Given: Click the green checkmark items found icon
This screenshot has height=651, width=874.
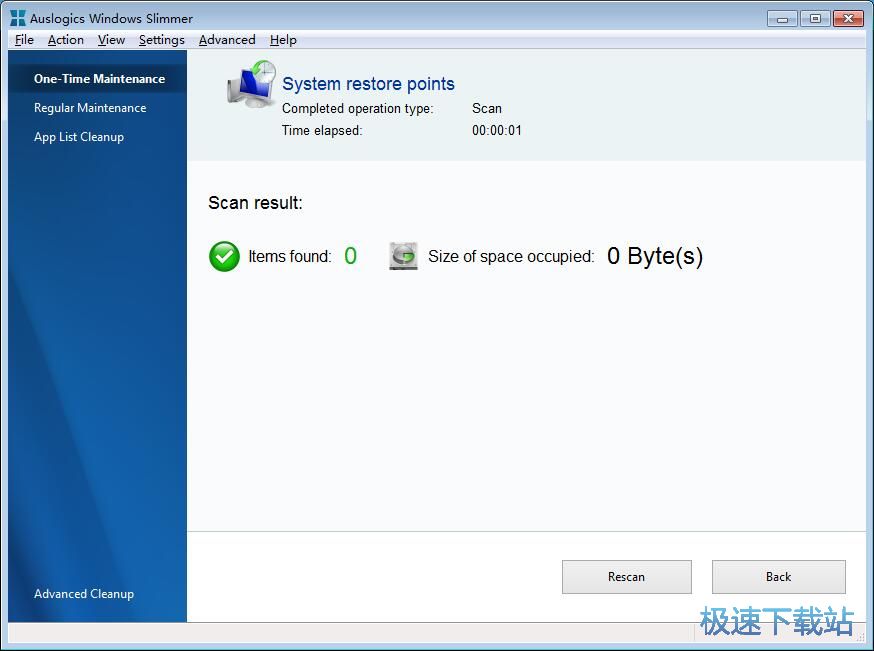Looking at the screenshot, I should (x=224, y=256).
